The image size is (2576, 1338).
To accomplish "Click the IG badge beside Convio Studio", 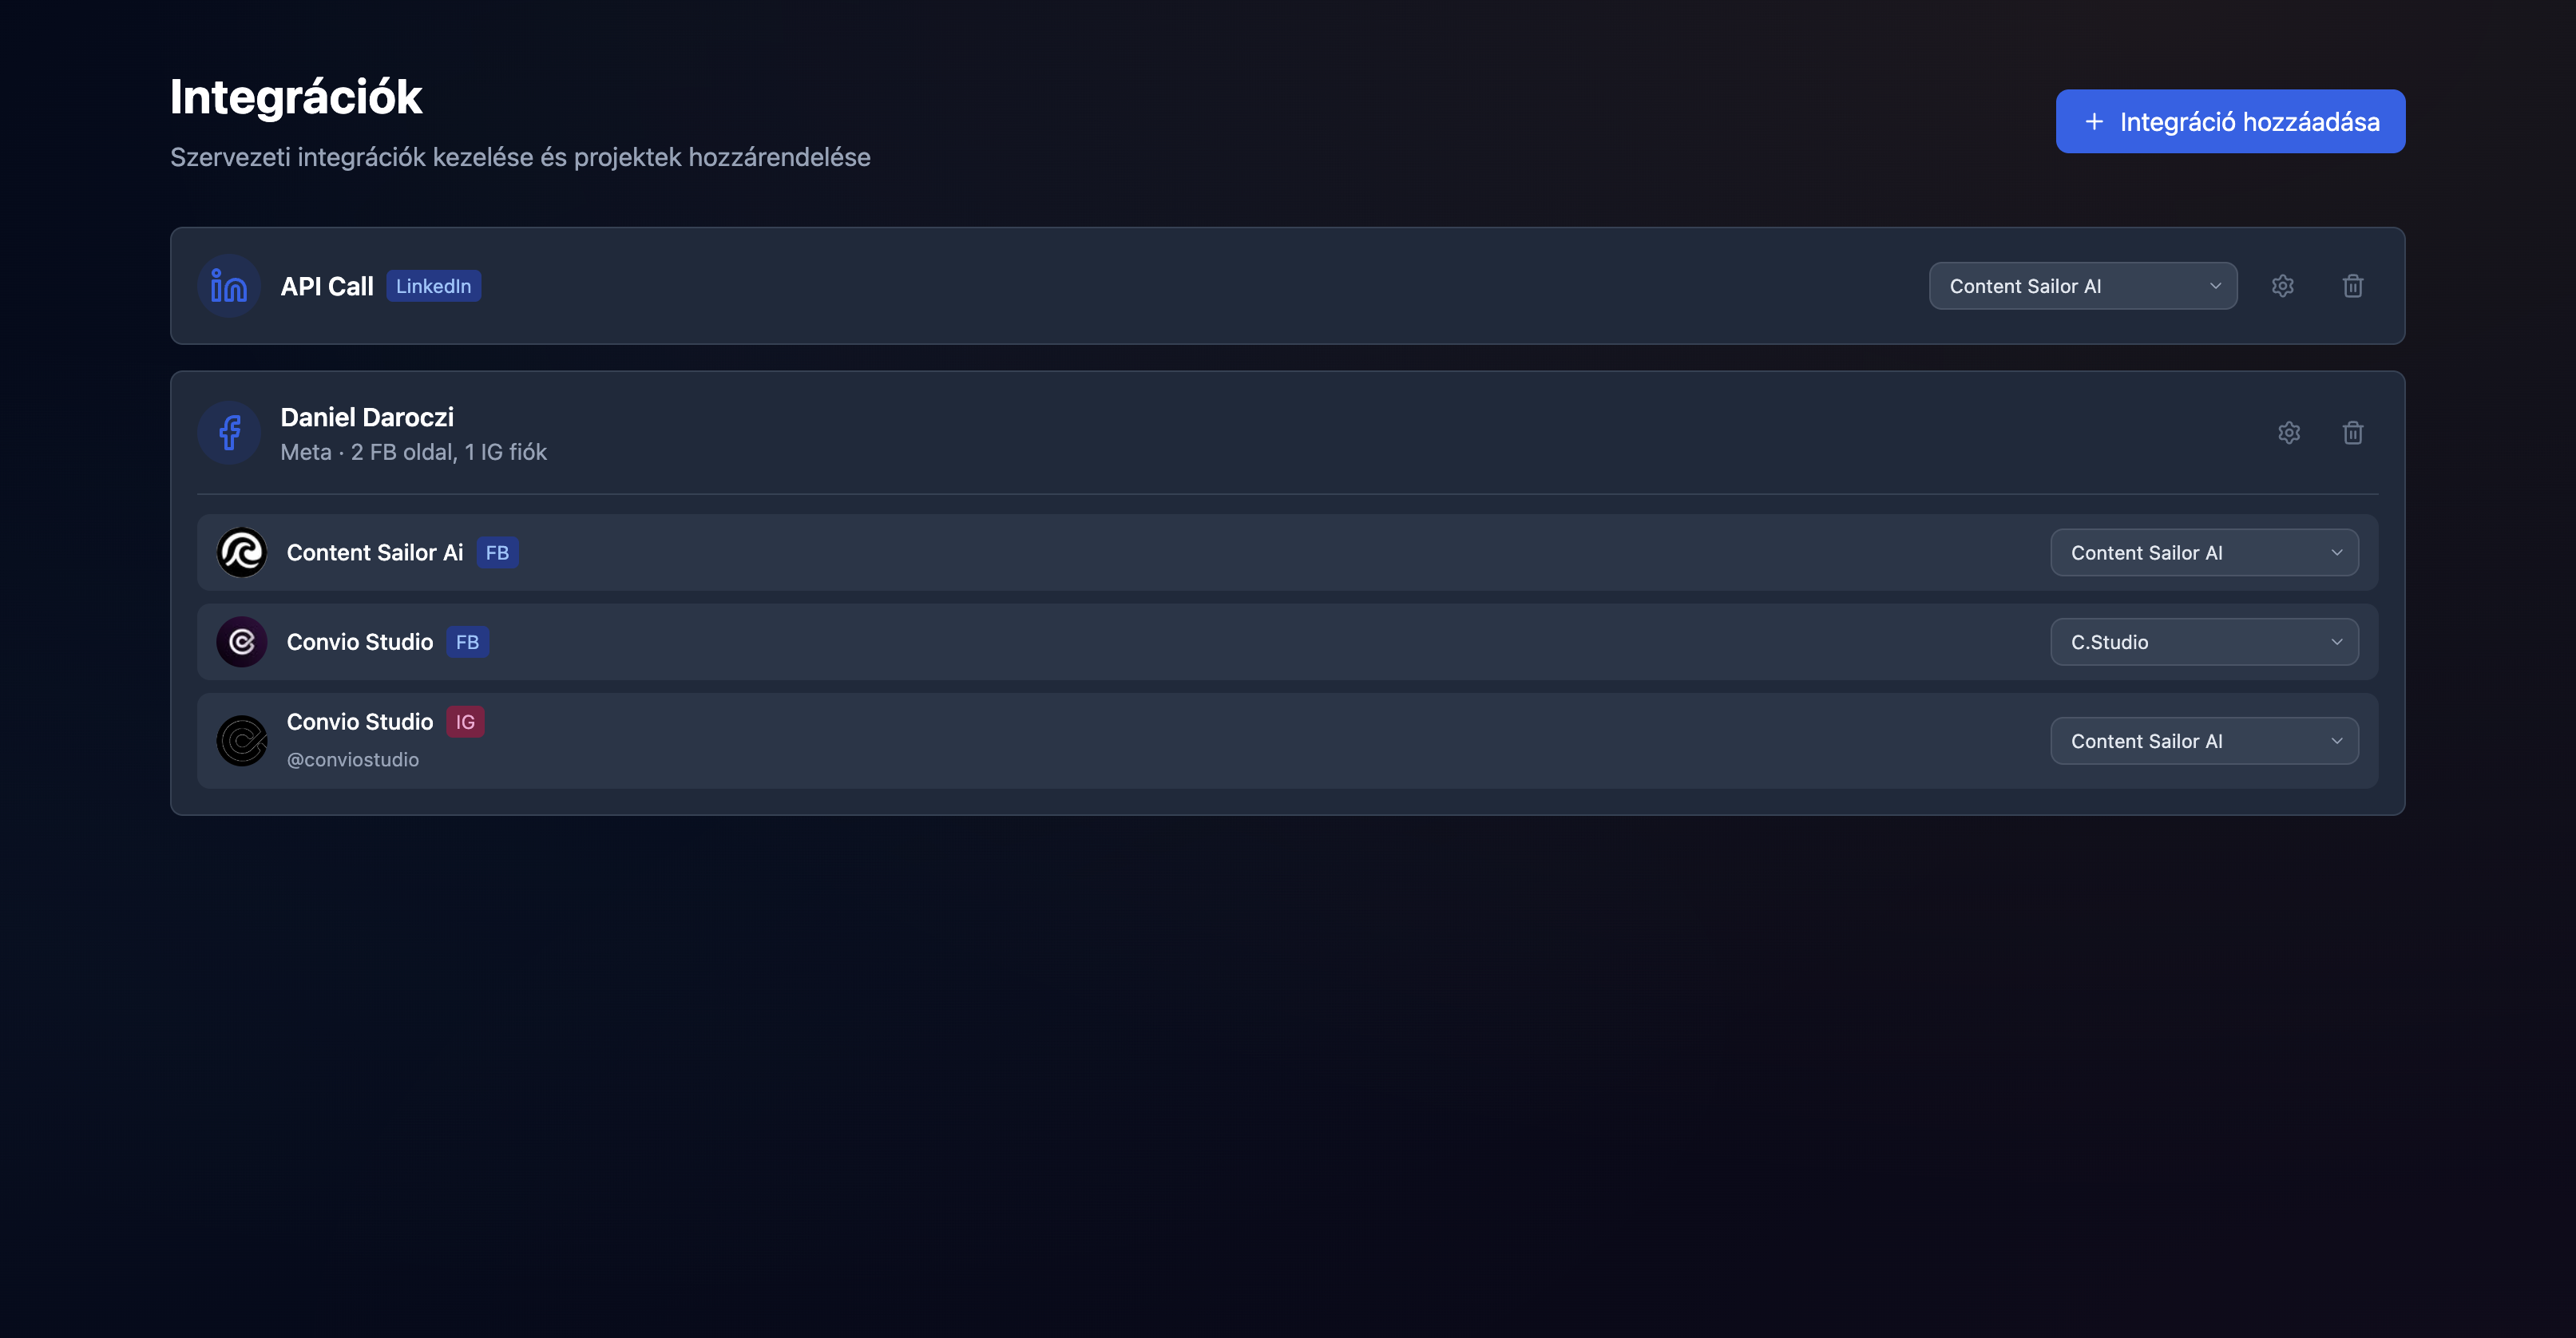I will point(465,722).
